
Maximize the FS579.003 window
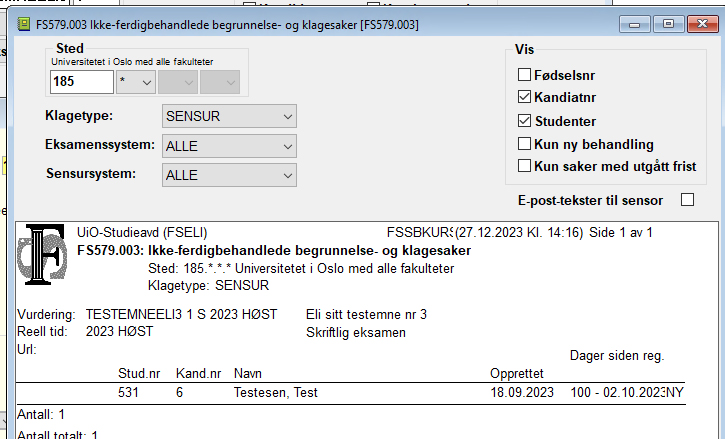669,24
